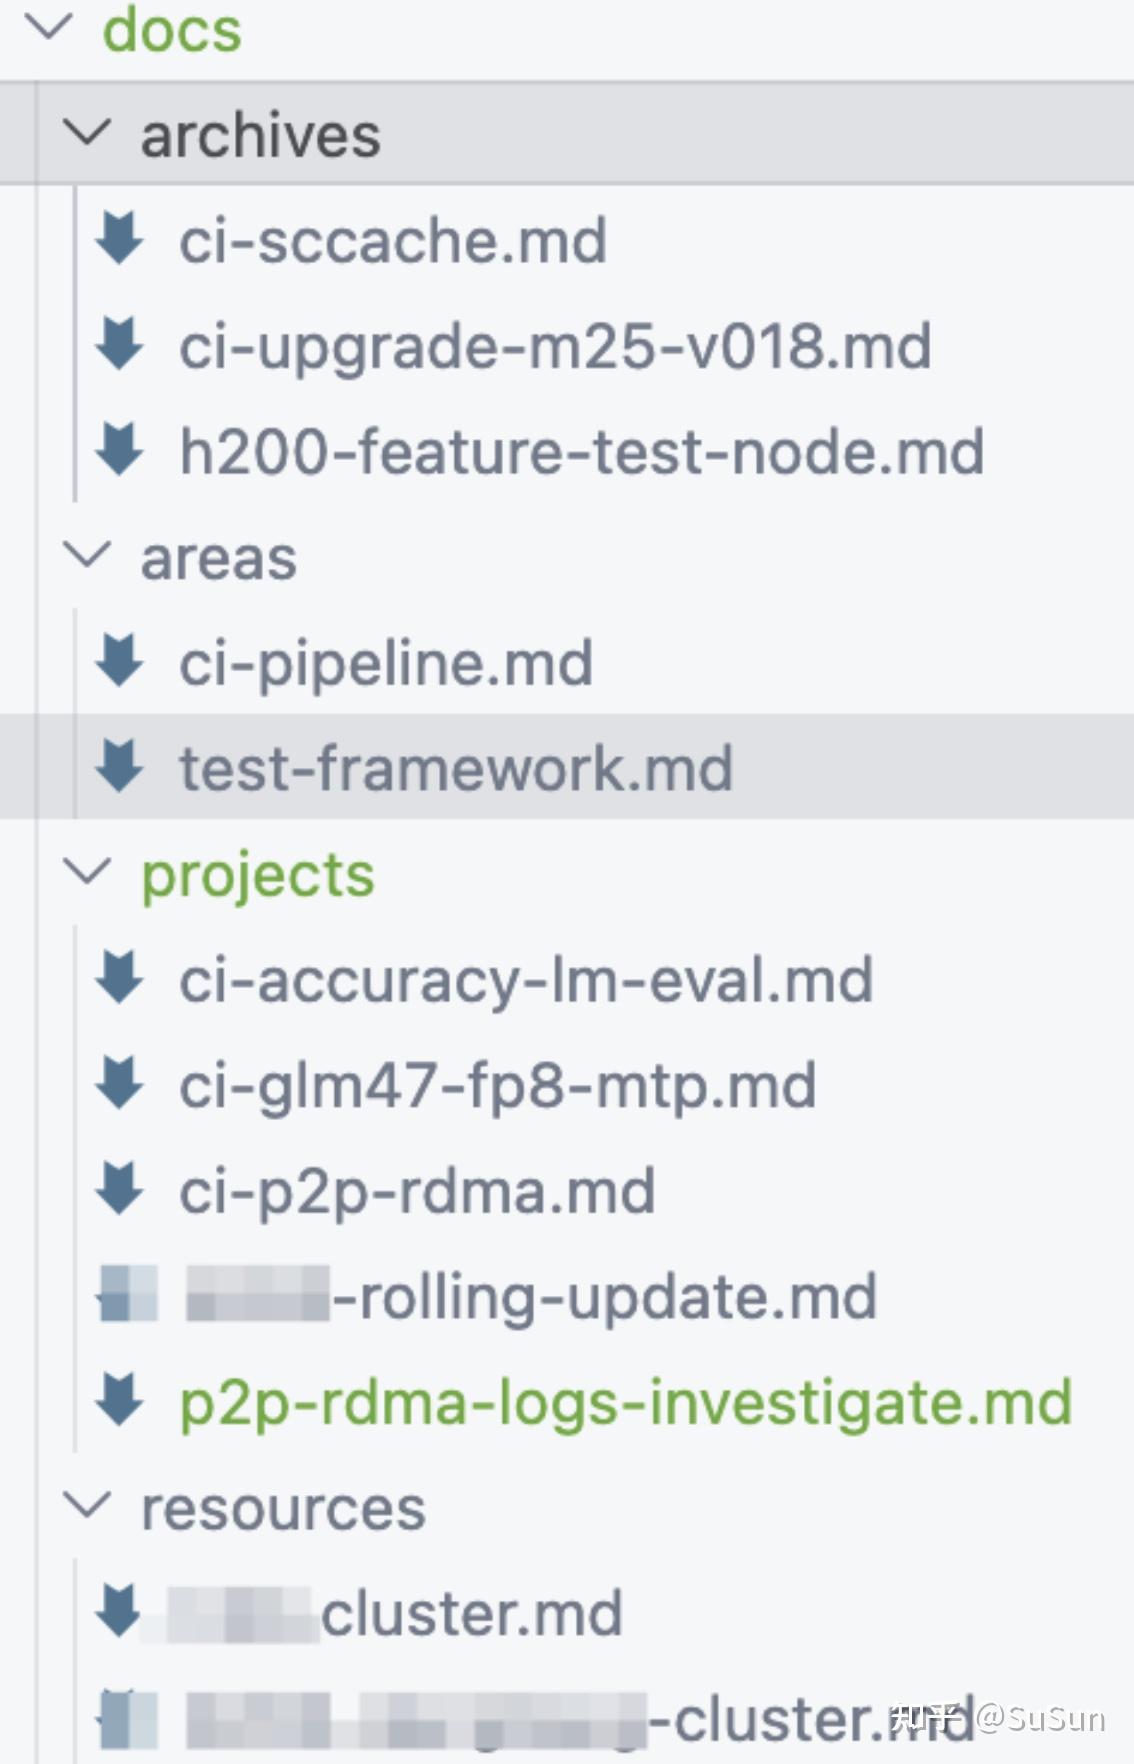The width and height of the screenshot is (1134, 1764).
Task: Open ci-glm47-fp8-mtp.md file
Action: (x=498, y=1086)
